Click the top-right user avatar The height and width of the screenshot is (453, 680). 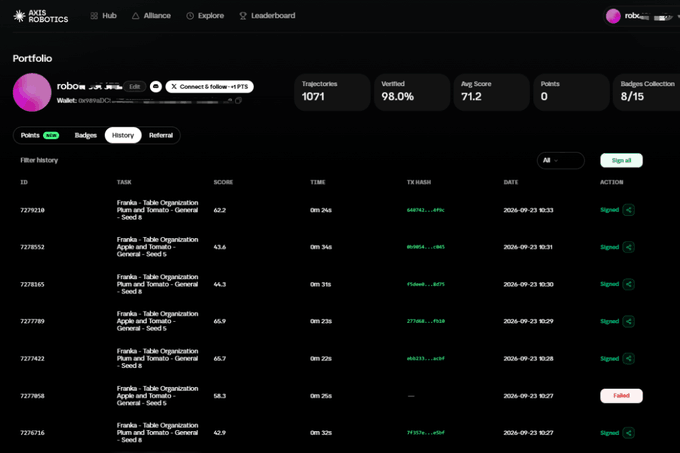(x=613, y=16)
